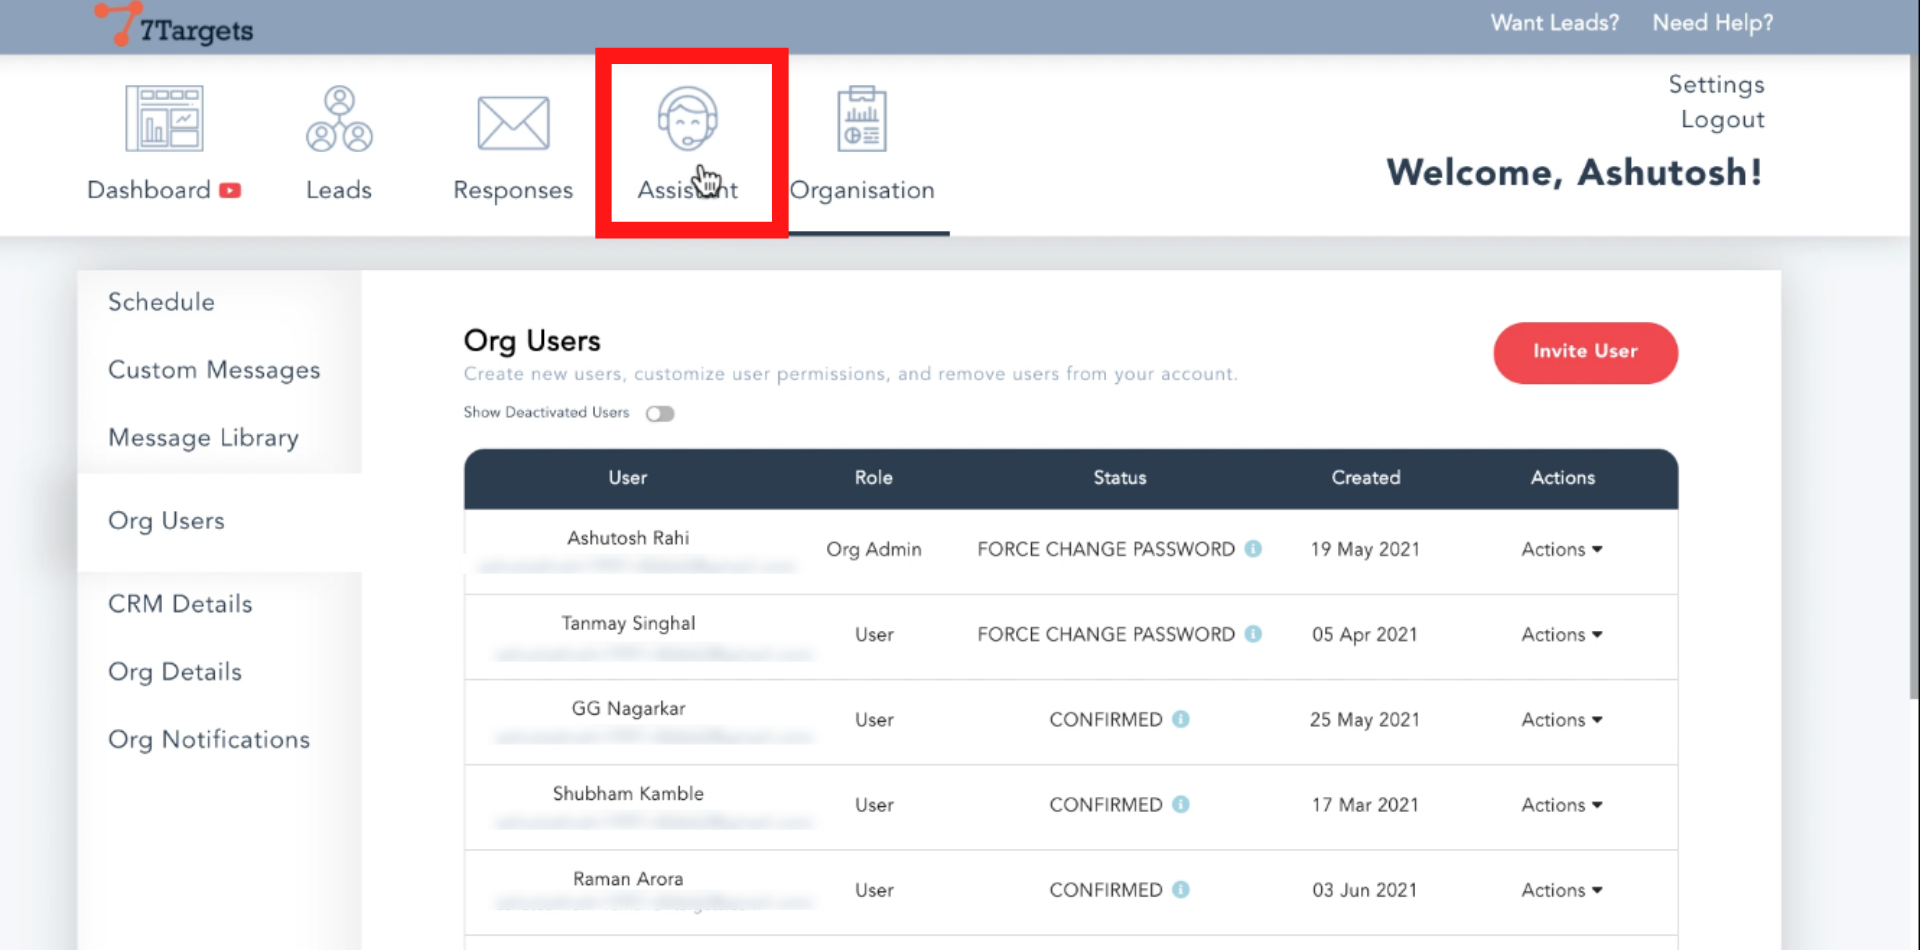The image size is (1920, 950).
Task: Open Actions dropdown for Tanmay Singhal
Action: 1561,634
